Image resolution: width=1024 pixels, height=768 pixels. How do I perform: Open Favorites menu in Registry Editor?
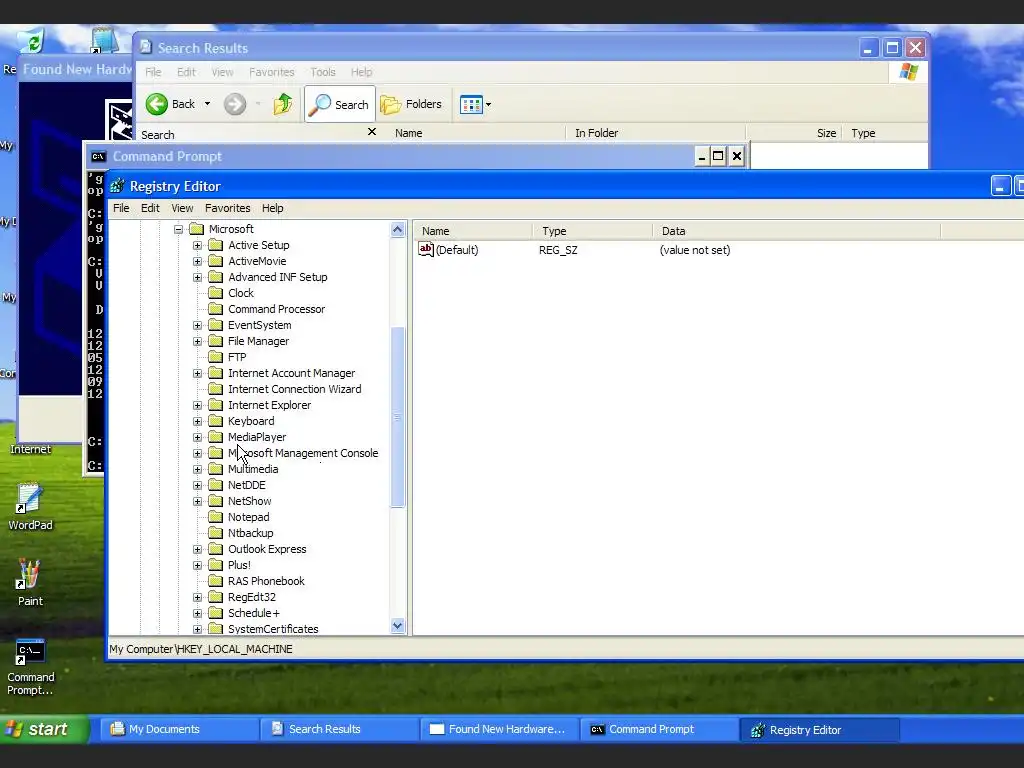coord(227,208)
